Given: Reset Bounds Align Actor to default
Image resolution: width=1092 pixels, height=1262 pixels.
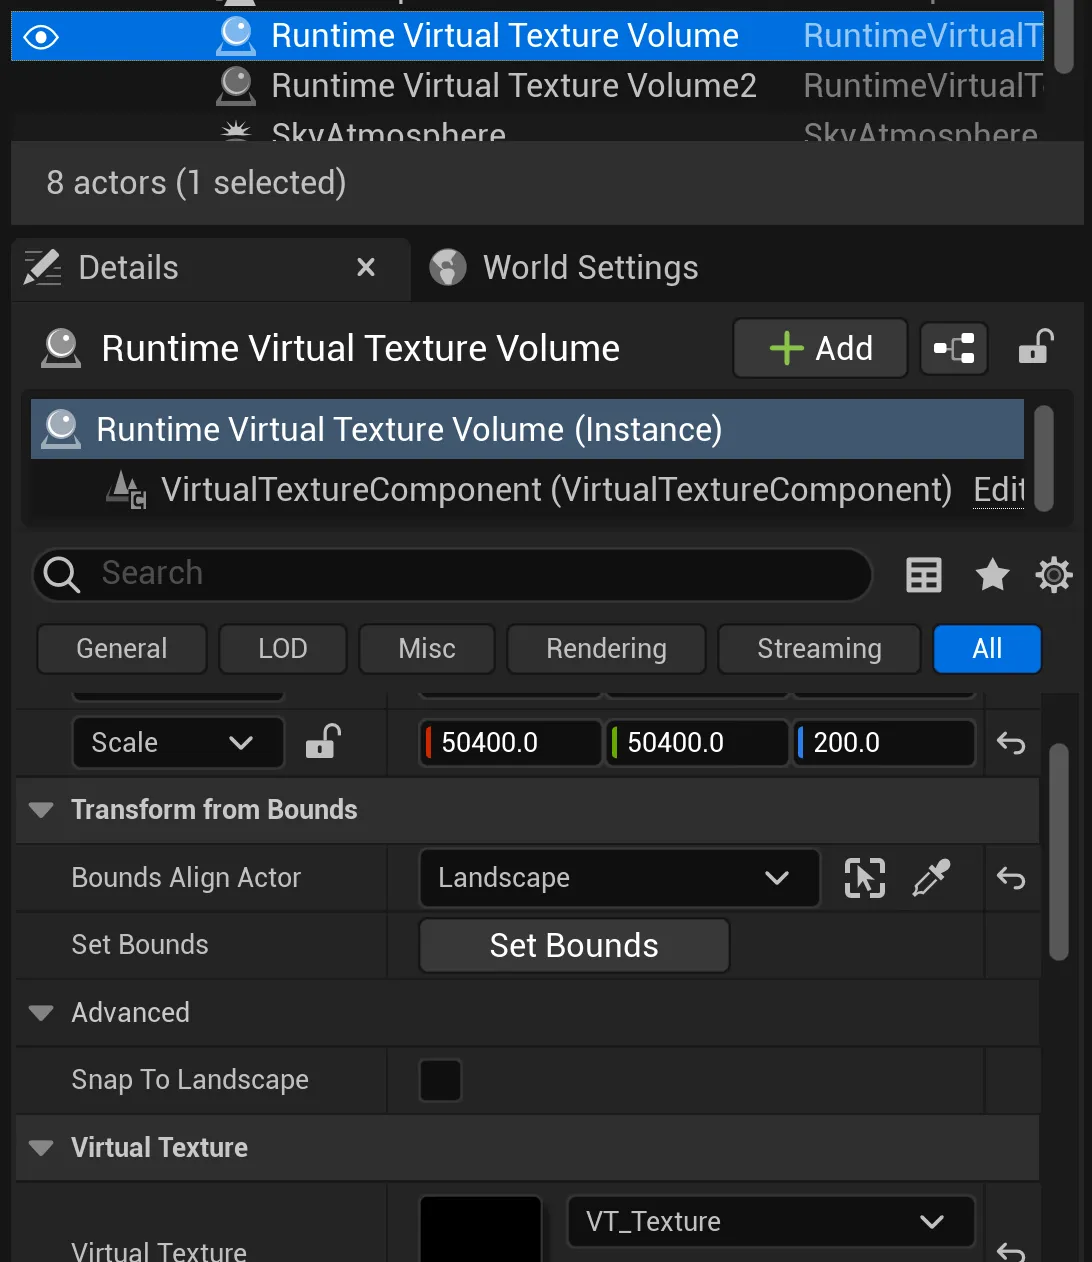Looking at the screenshot, I should 1011,878.
